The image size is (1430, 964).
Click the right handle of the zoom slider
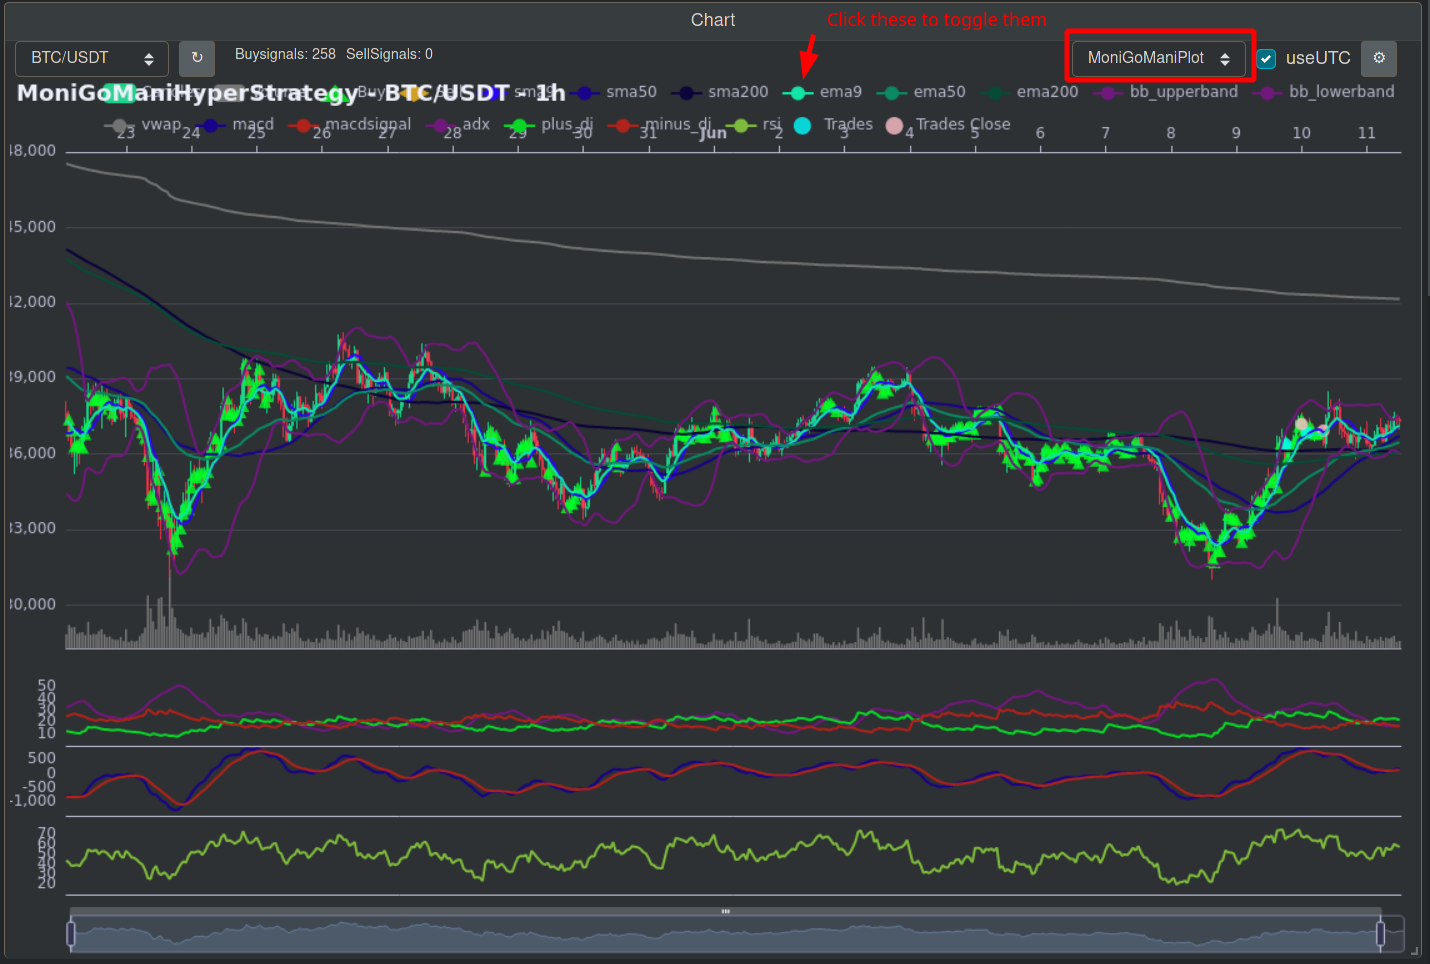[1380, 934]
